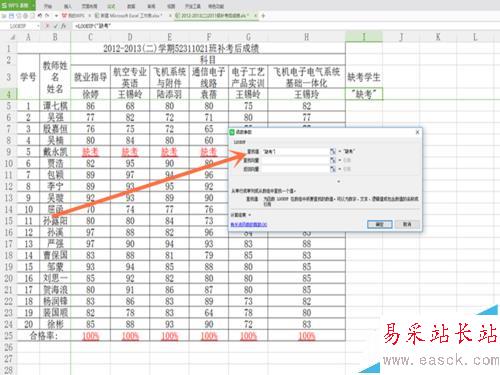Click the Name Box showing LOOKUP
Screen dimensions: 500x375
18,26
